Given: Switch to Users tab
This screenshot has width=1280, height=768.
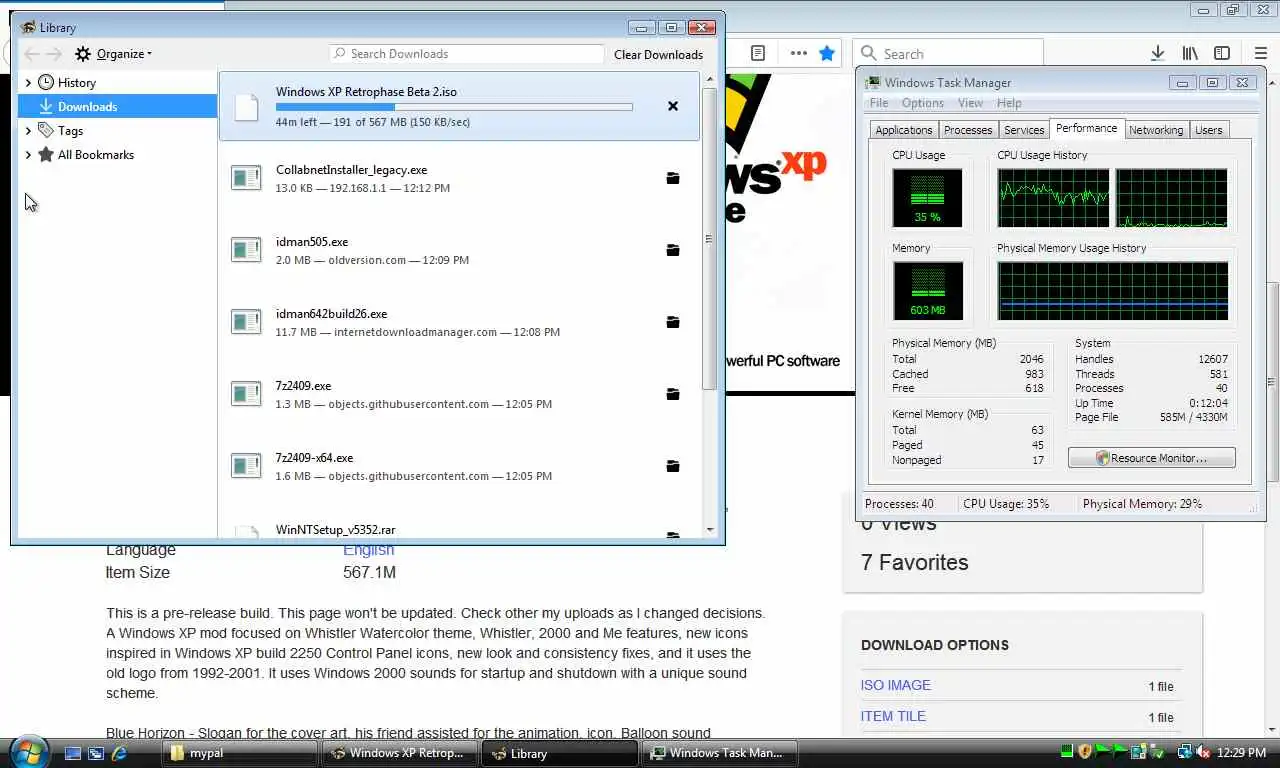Looking at the screenshot, I should [1209, 130].
